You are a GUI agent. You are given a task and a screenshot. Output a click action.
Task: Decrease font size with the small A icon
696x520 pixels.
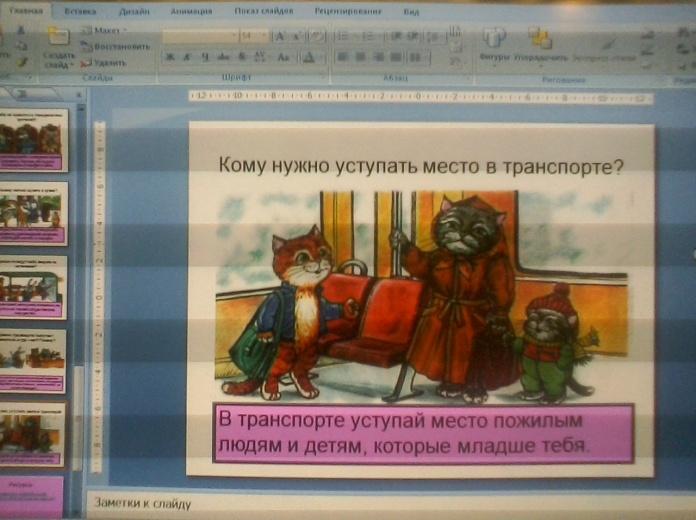click(x=296, y=36)
